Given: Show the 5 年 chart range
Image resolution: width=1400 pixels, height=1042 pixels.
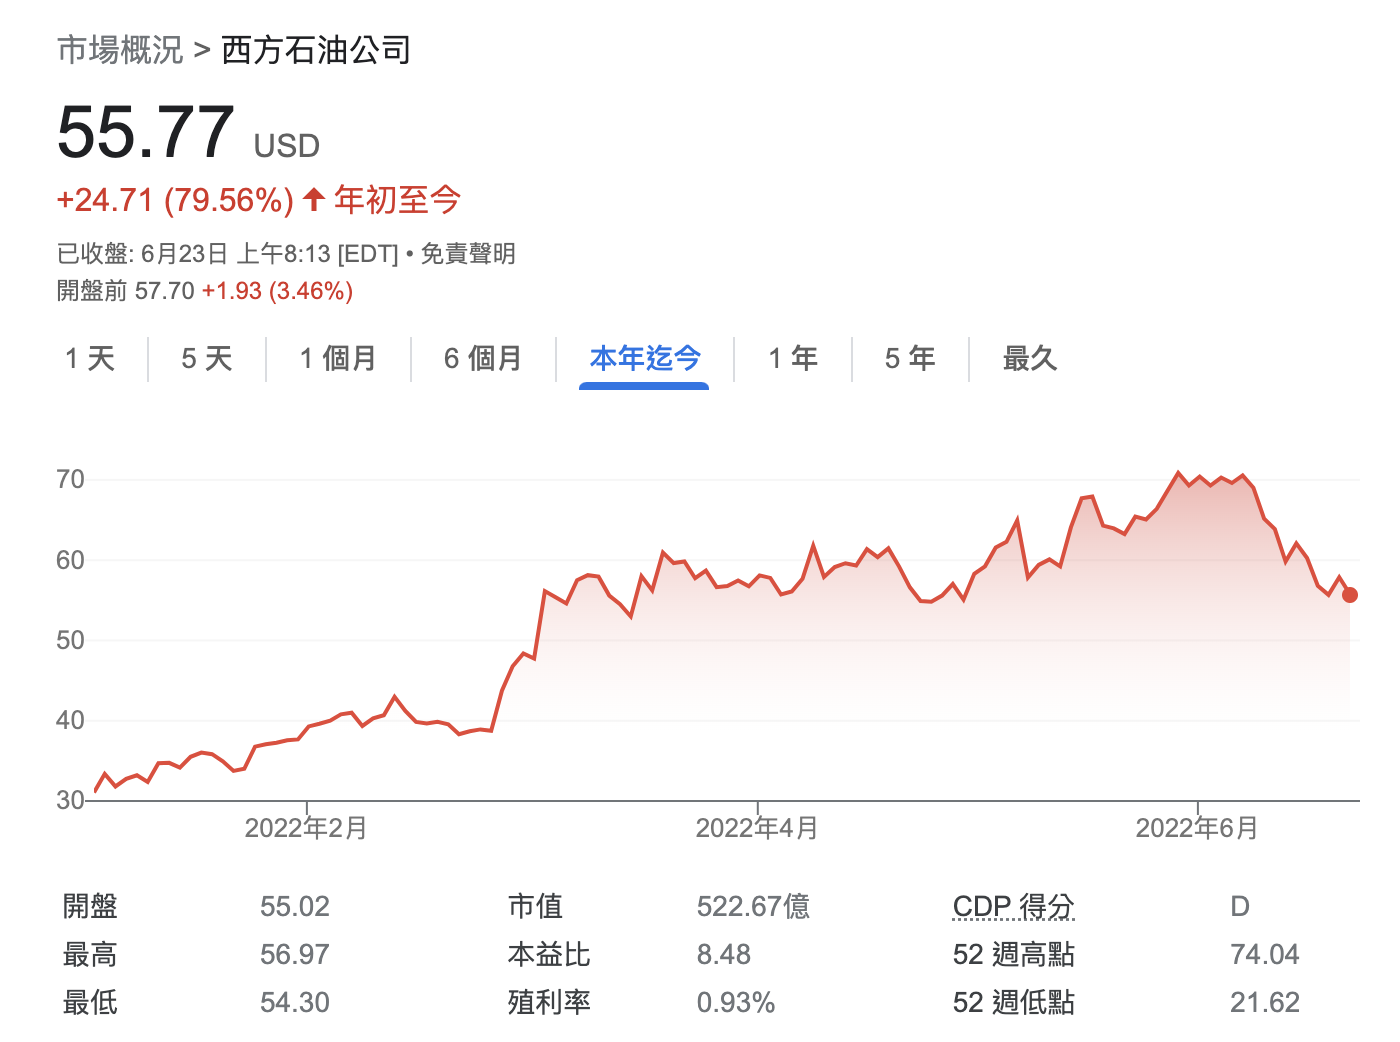Looking at the screenshot, I should coord(910,358).
